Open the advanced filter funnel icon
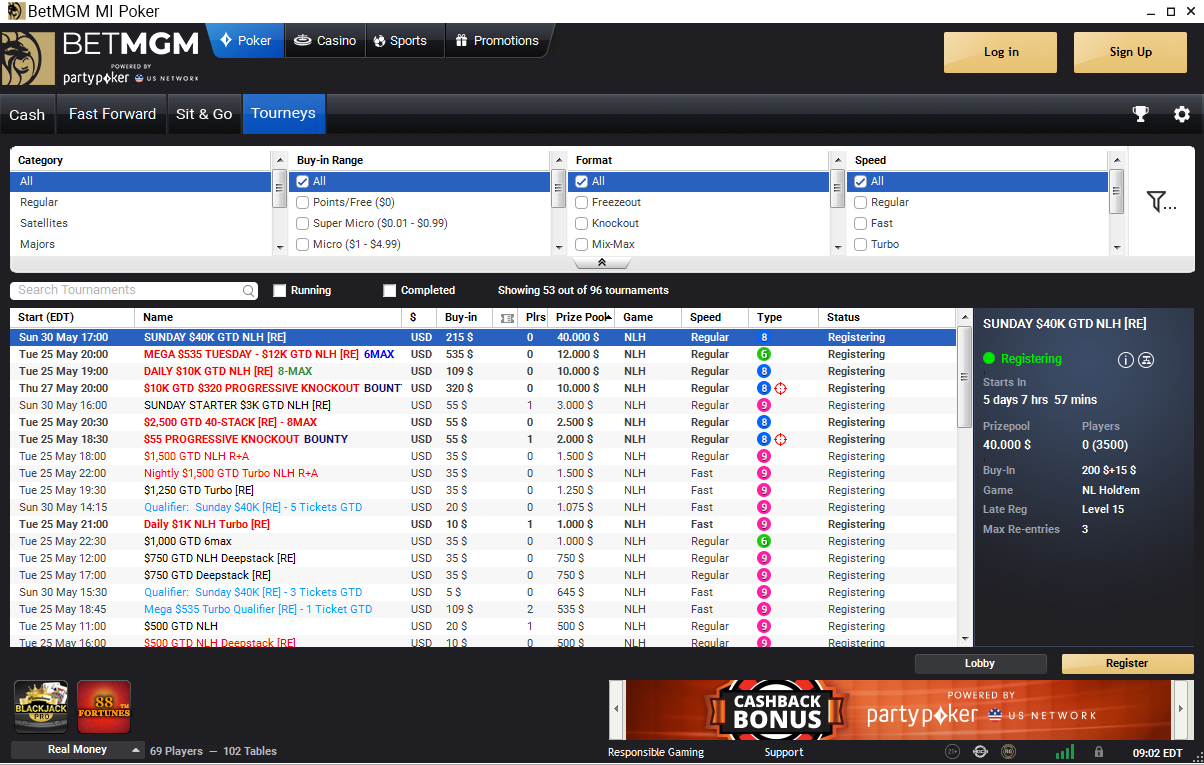The height and width of the screenshot is (765, 1204). 1161,202
